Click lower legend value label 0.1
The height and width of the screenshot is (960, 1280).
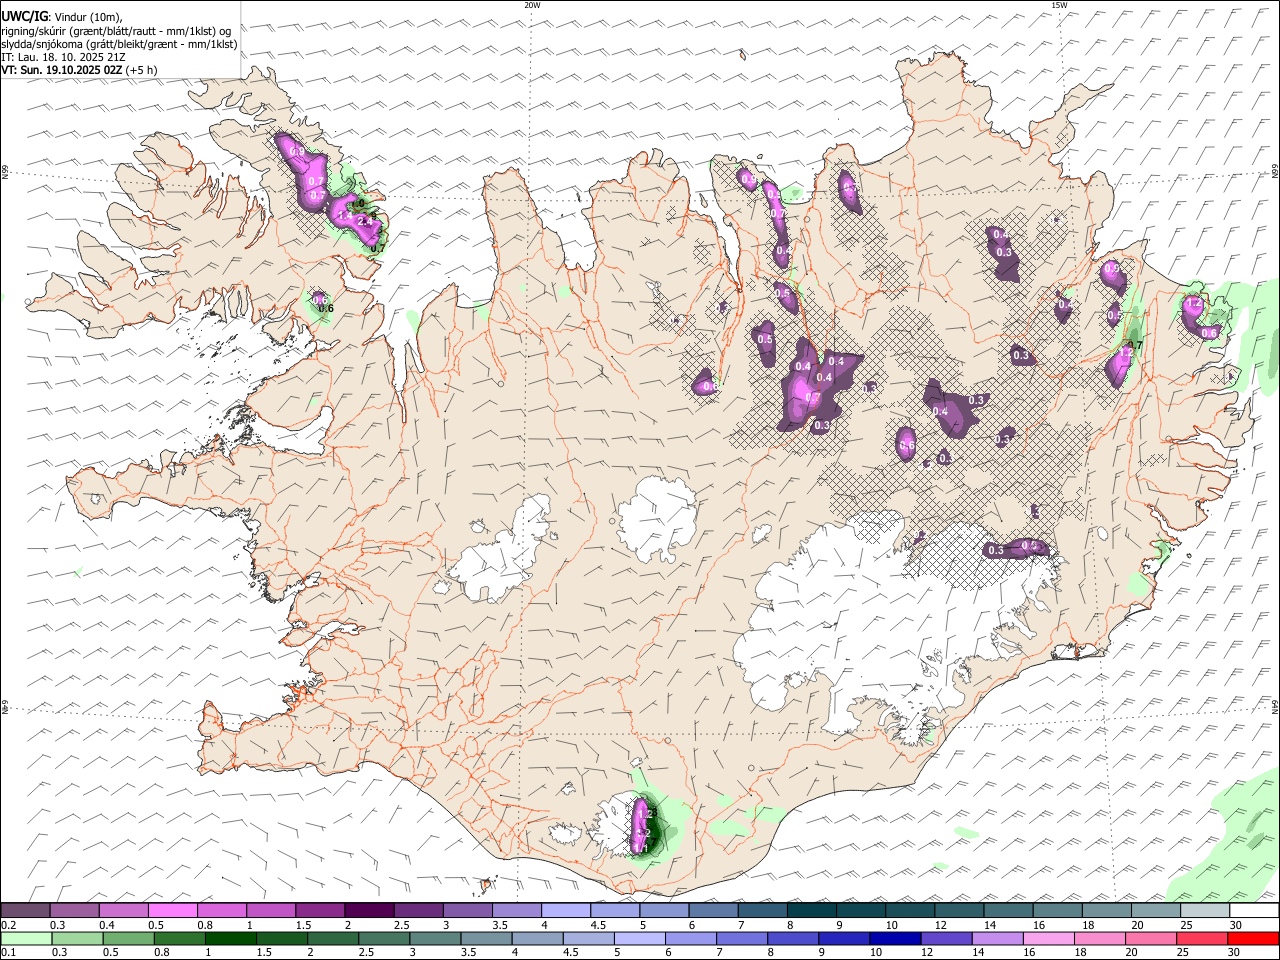[x=8, y=953]
